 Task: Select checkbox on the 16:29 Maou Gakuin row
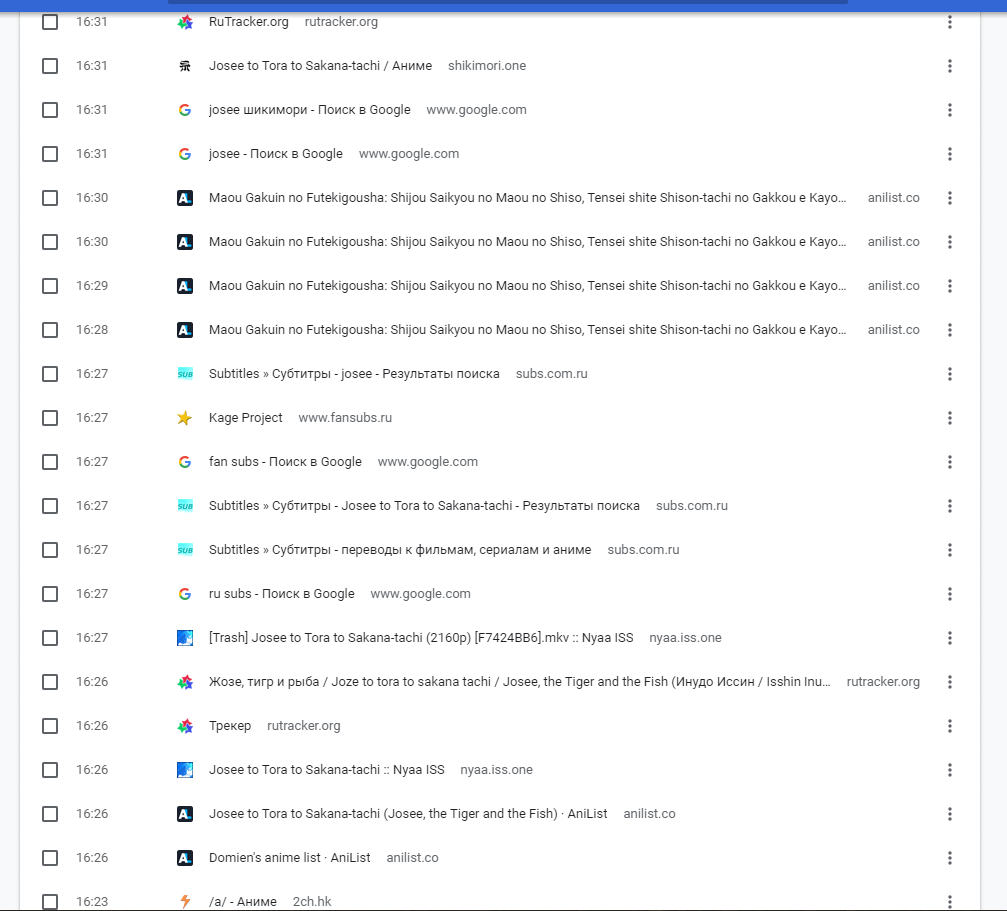point(50,286)
